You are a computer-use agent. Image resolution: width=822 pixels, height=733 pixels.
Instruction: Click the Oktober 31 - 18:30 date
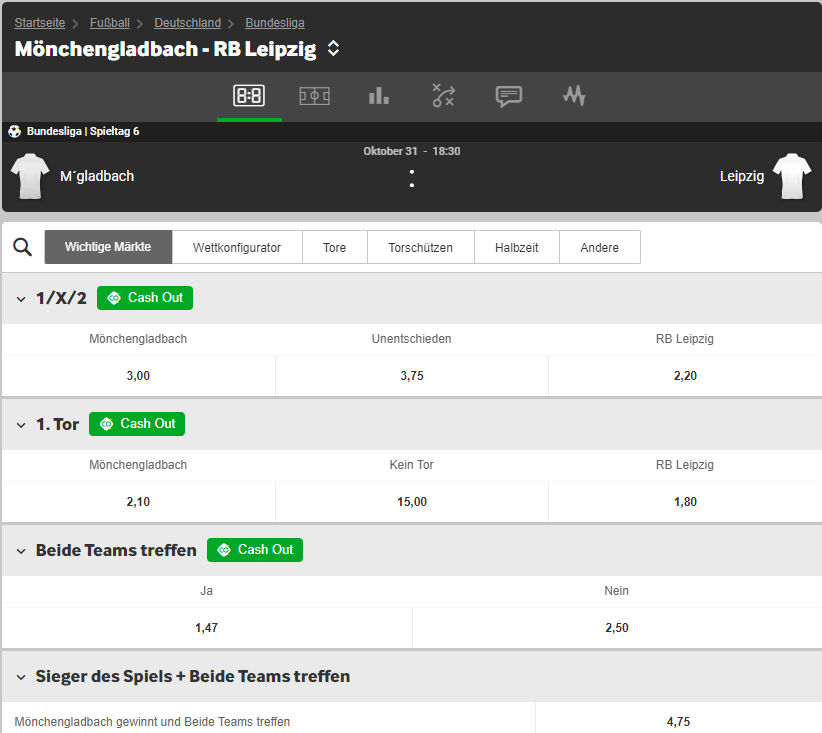(412, 151)
